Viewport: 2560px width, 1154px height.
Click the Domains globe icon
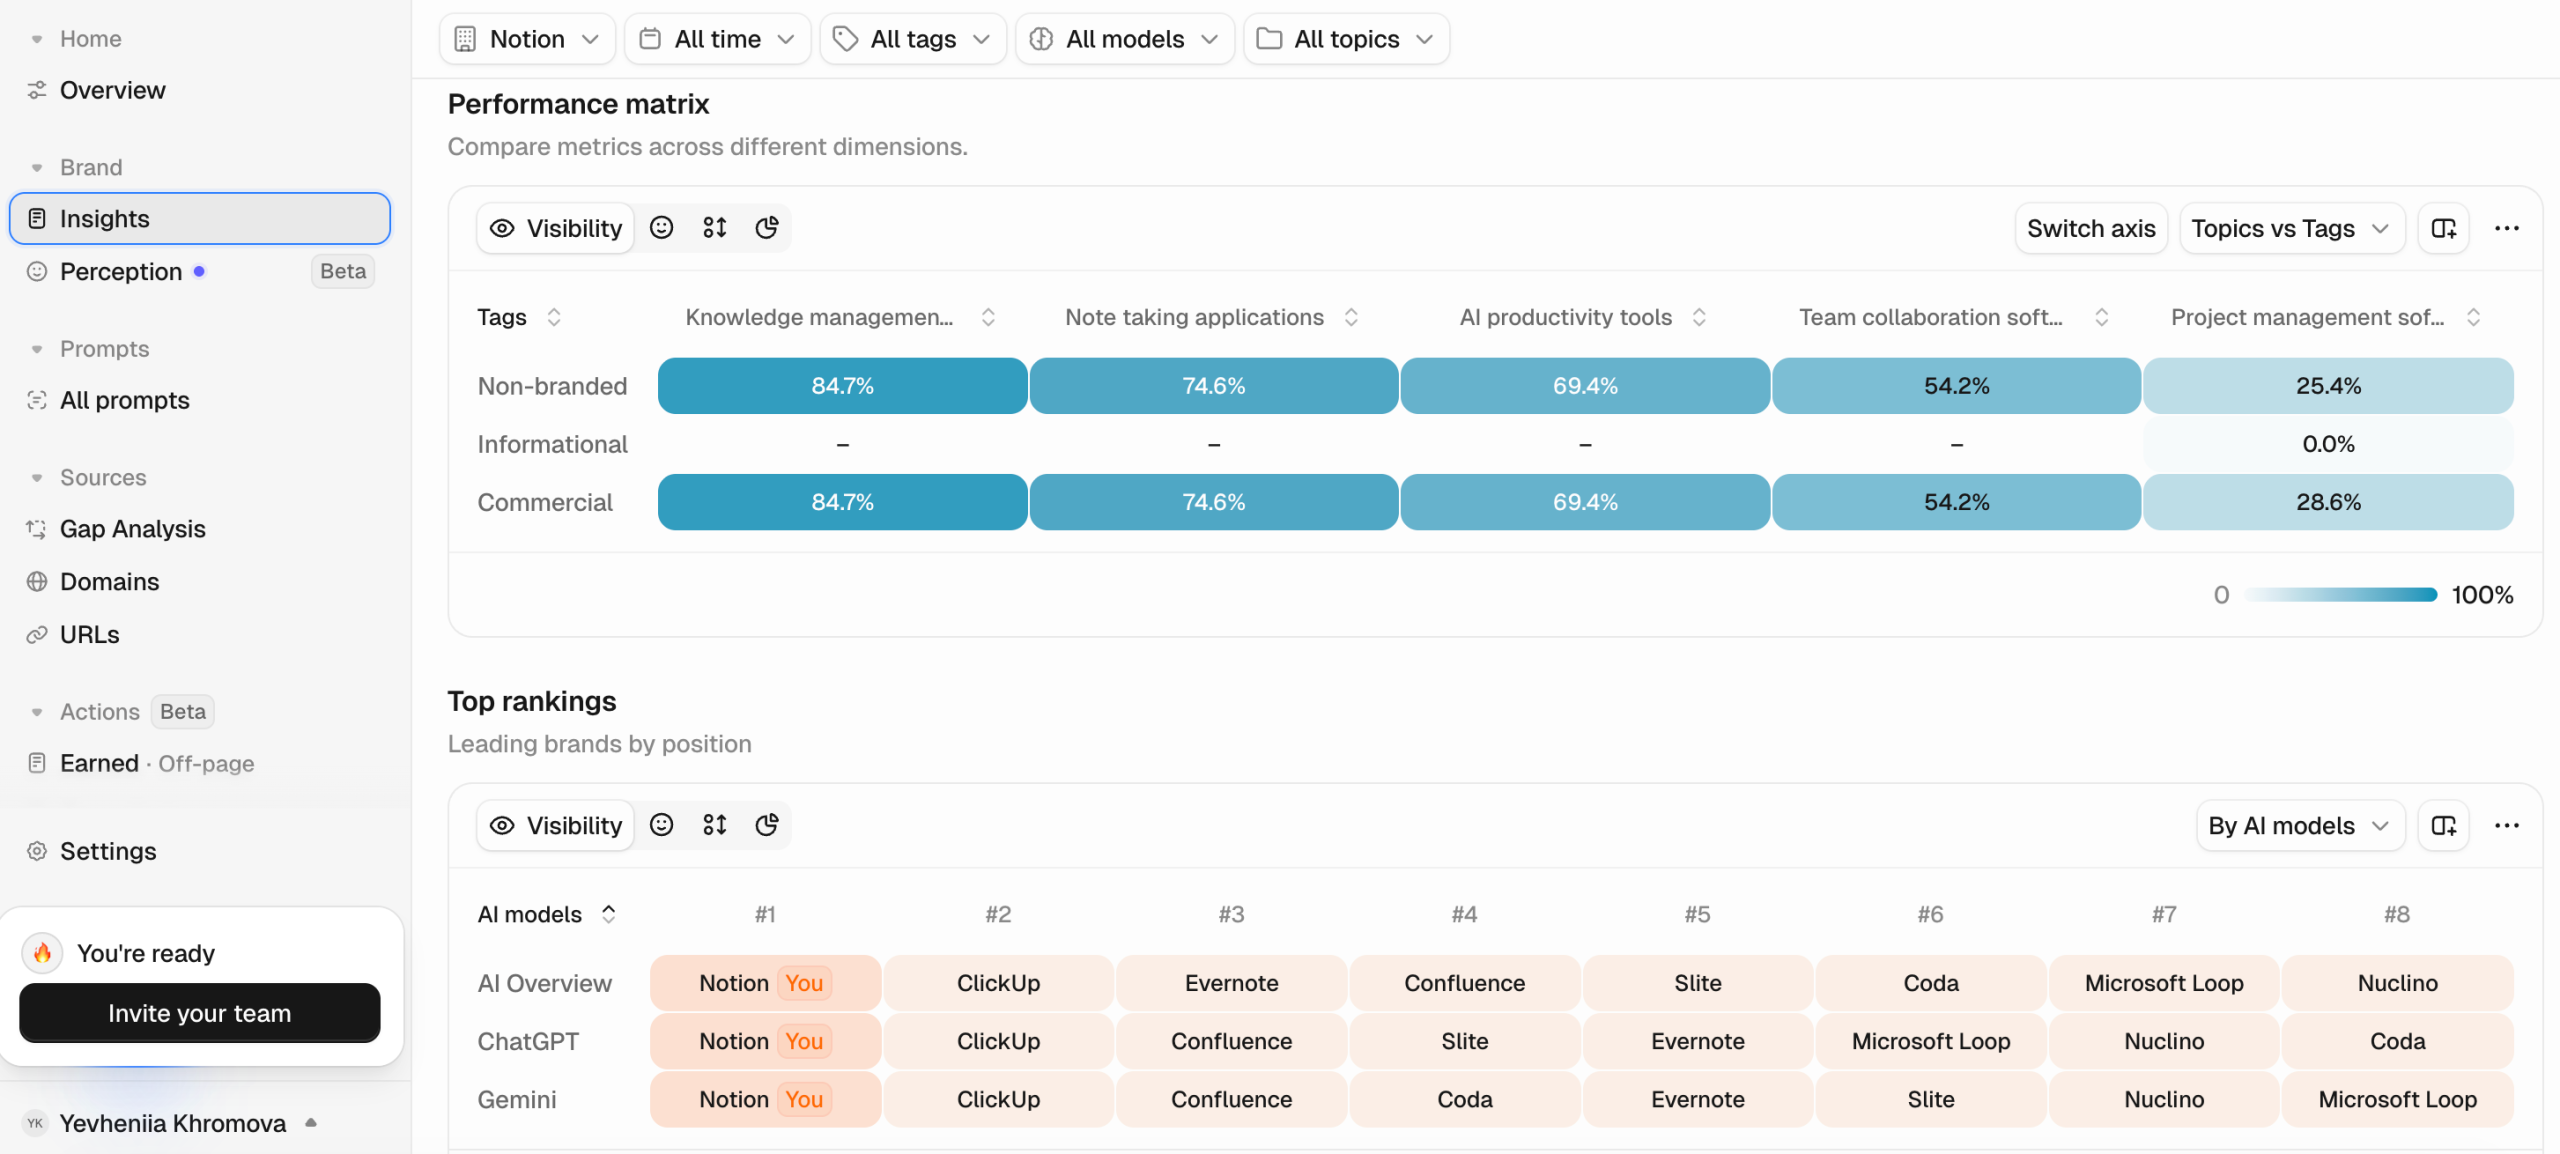point(37,581)
